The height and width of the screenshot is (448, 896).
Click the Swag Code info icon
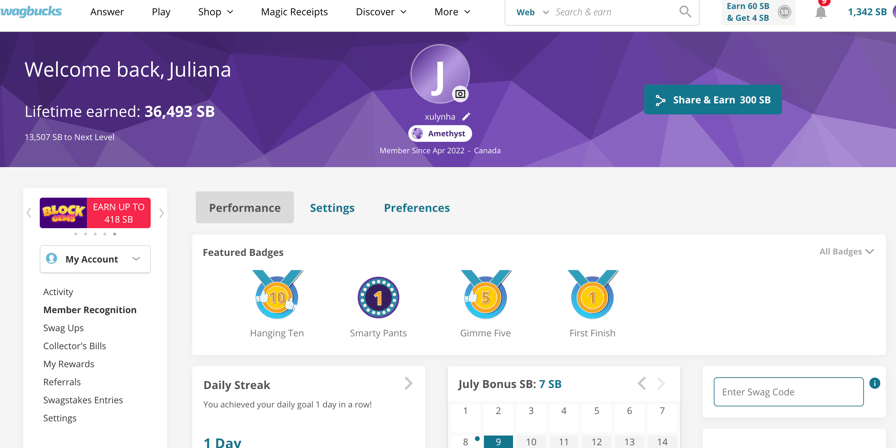(874, 383)
